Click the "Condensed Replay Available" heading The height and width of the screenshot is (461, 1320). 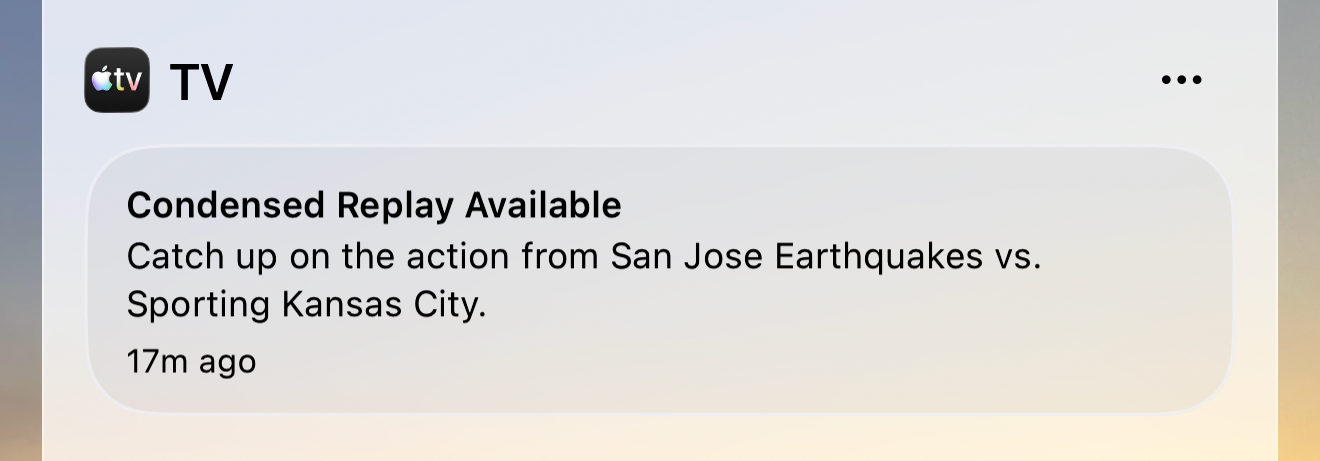click(x=374, y=205)
